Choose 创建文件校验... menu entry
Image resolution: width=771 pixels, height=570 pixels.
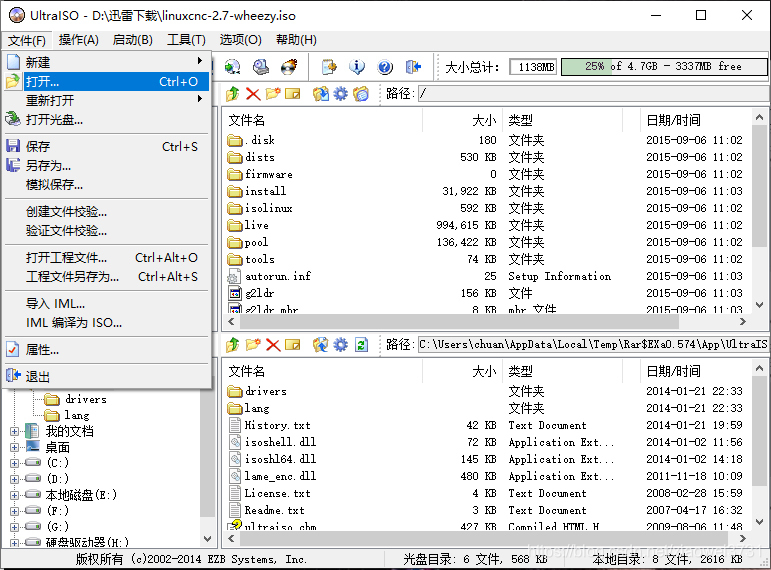point(107,211)
